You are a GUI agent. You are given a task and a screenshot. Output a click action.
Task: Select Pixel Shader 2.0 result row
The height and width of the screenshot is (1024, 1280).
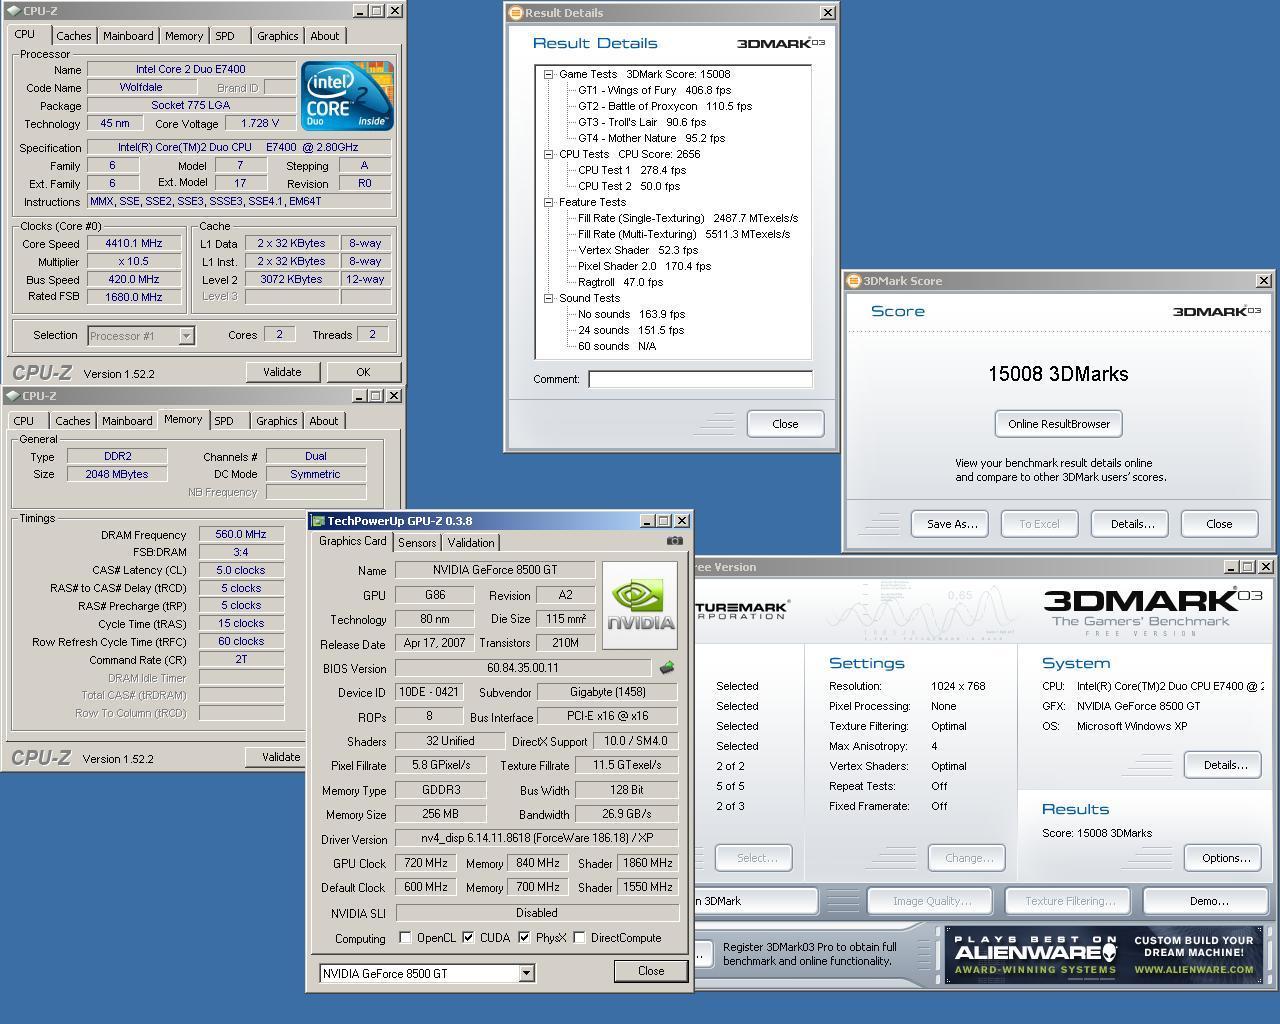coord(644,266)
